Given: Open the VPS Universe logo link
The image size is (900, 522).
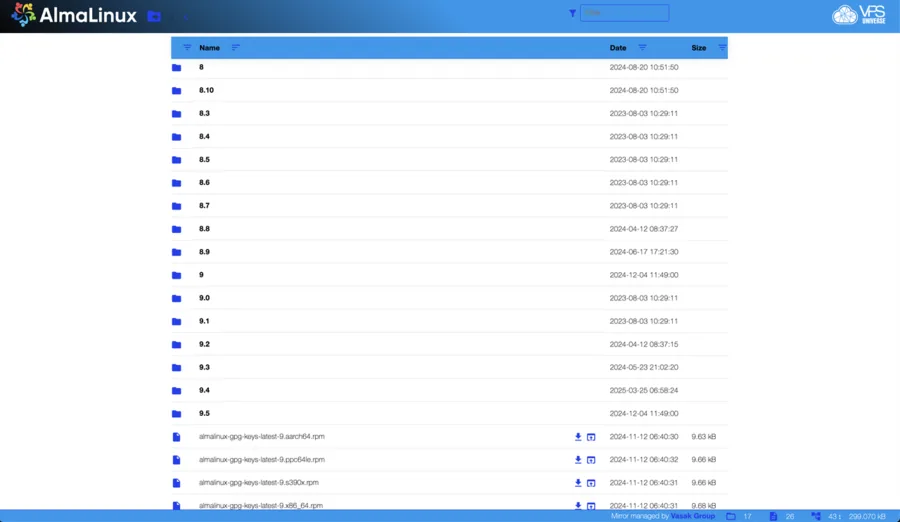Looking at the screenshot, I should pos(859,15).
